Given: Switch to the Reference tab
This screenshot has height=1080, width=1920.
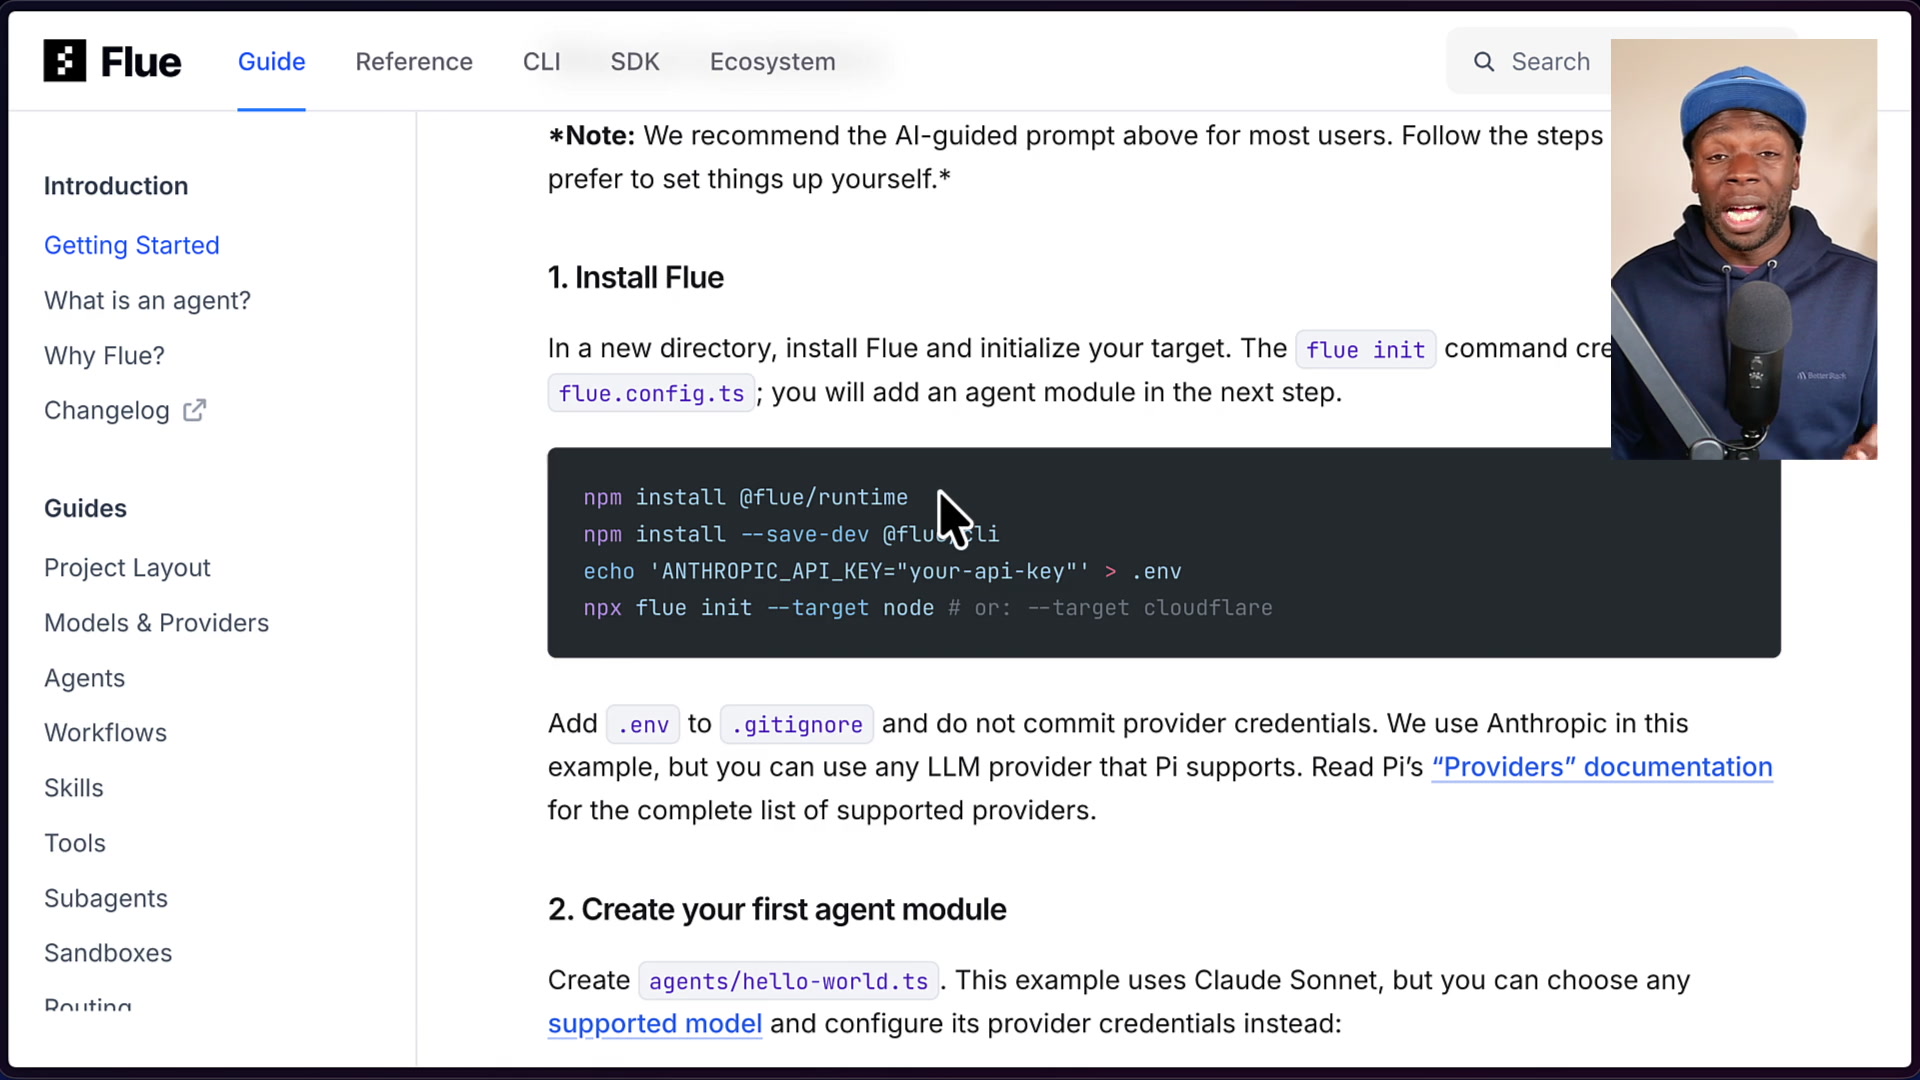Looking at the screenshot, I should tap(414, 62).
